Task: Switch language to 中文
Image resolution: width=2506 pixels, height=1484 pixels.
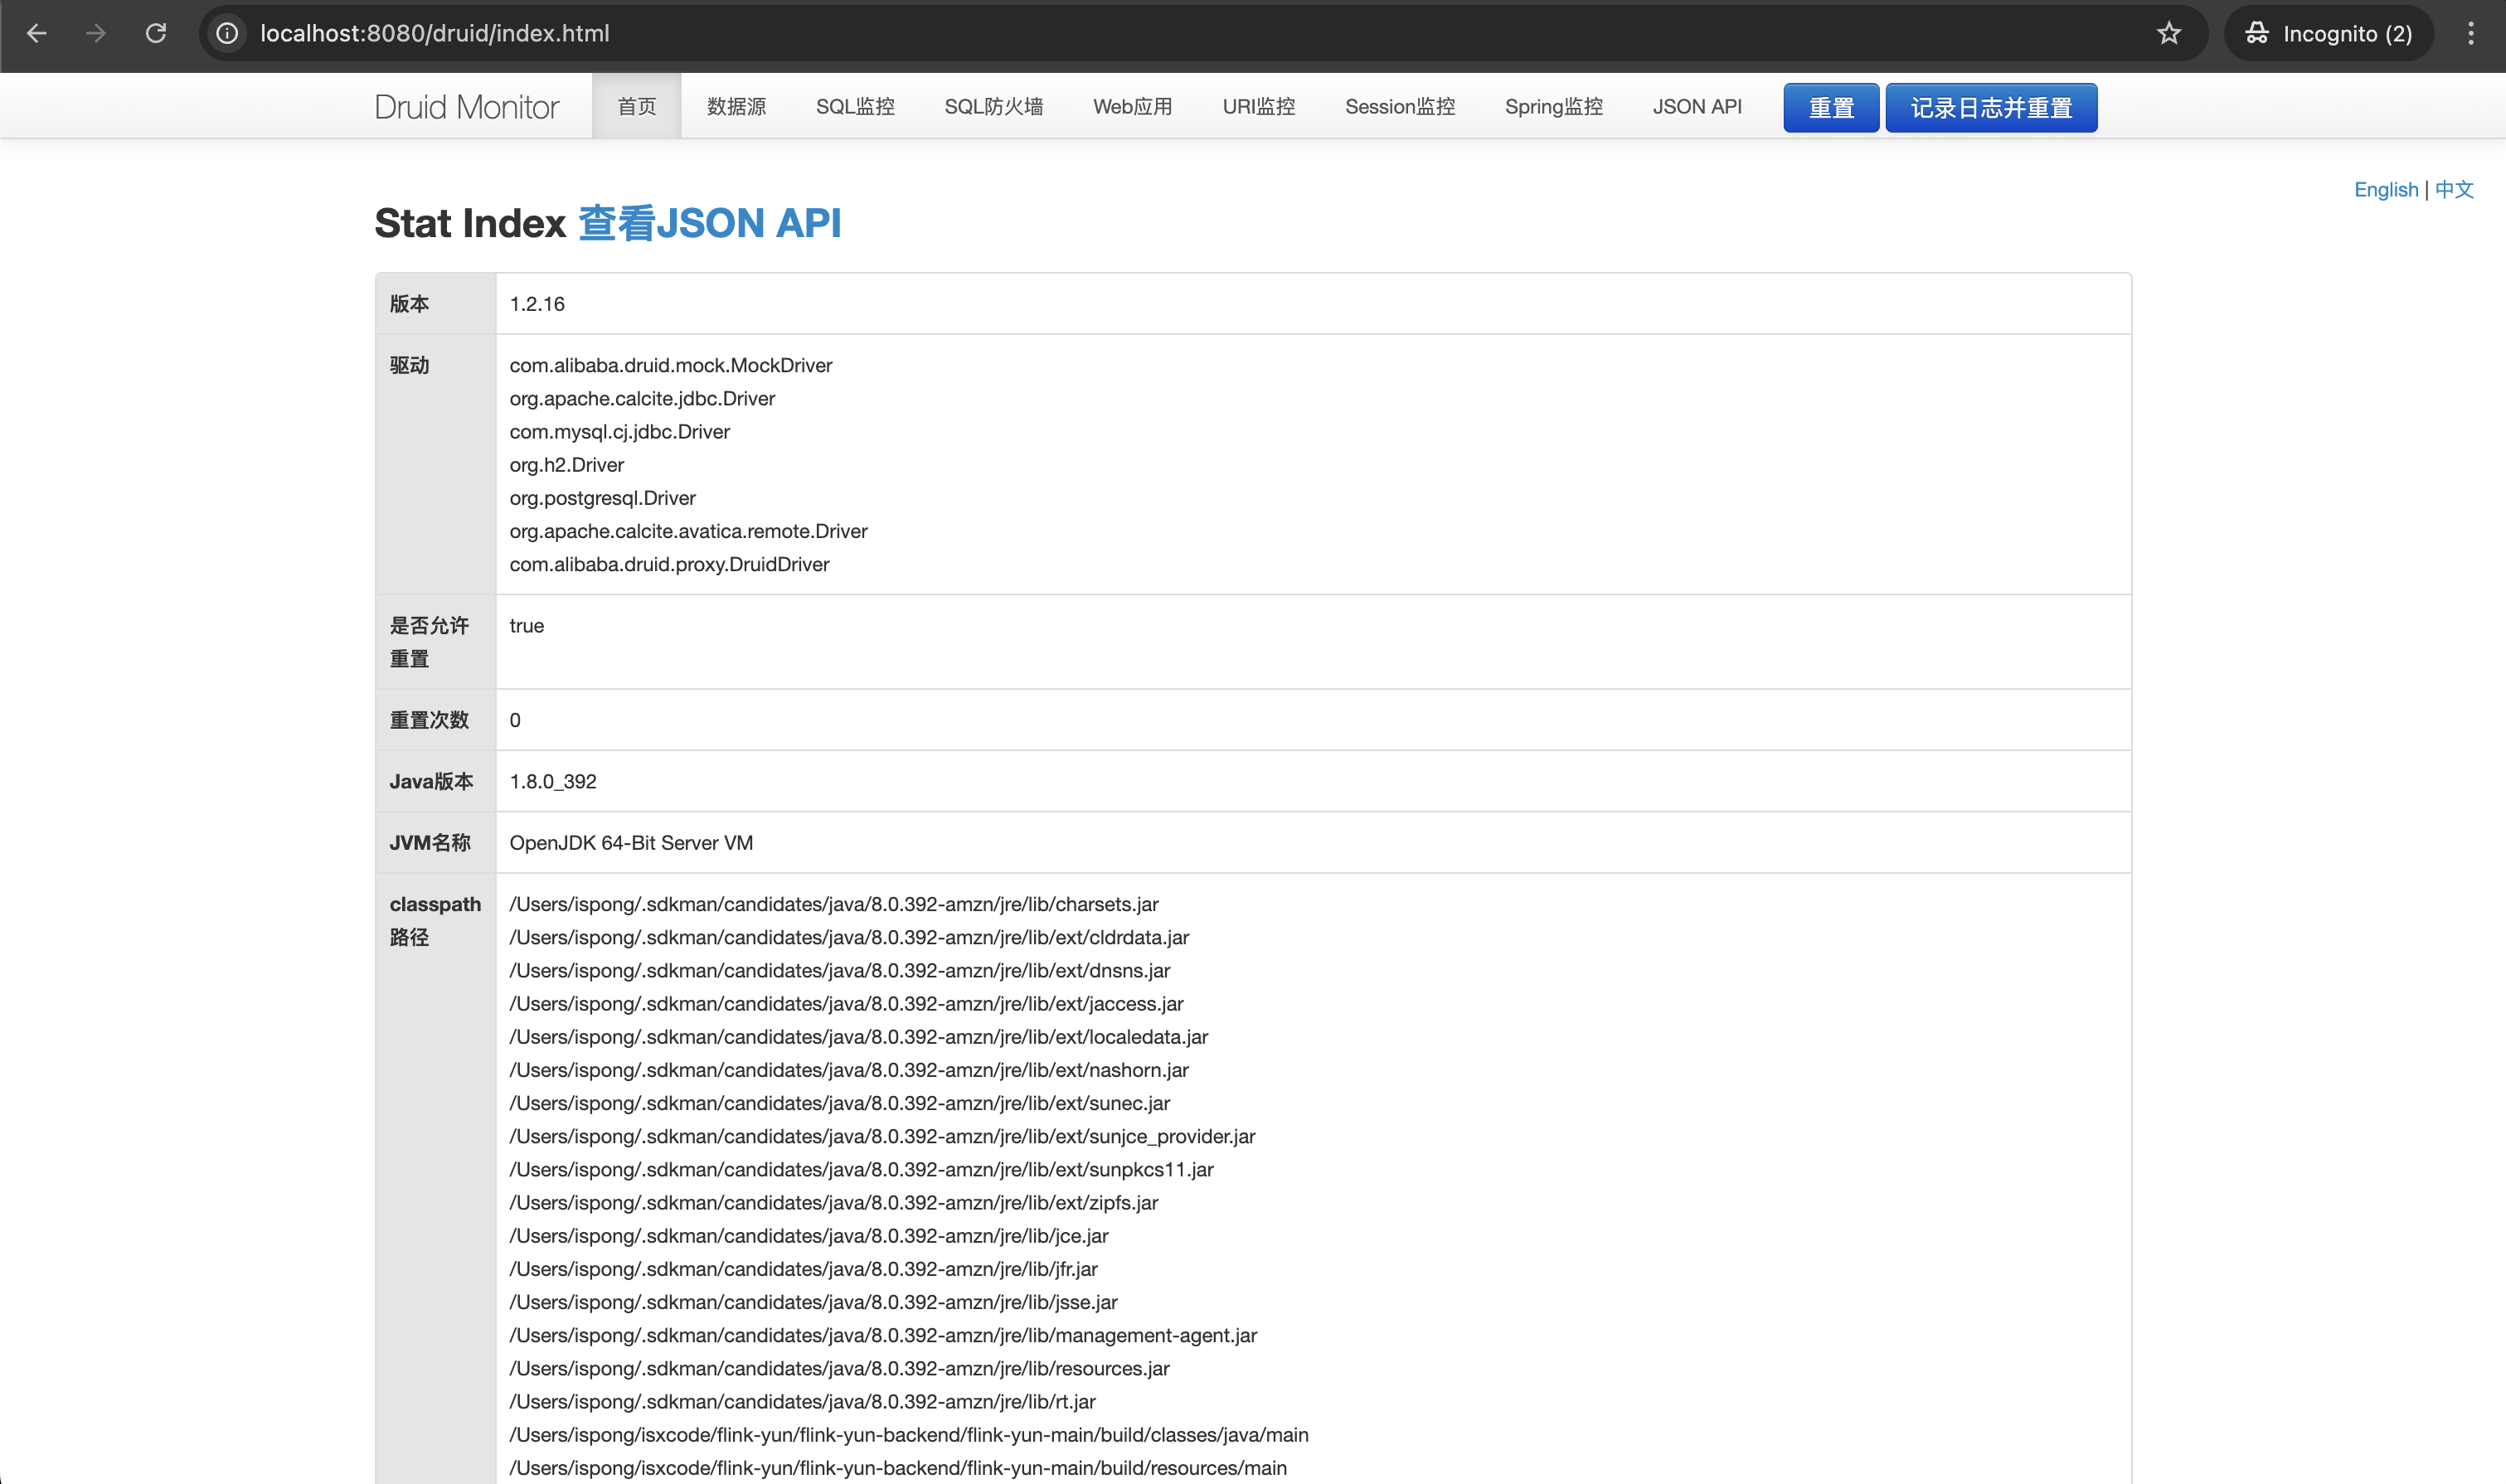Action: pos(2453,189)
